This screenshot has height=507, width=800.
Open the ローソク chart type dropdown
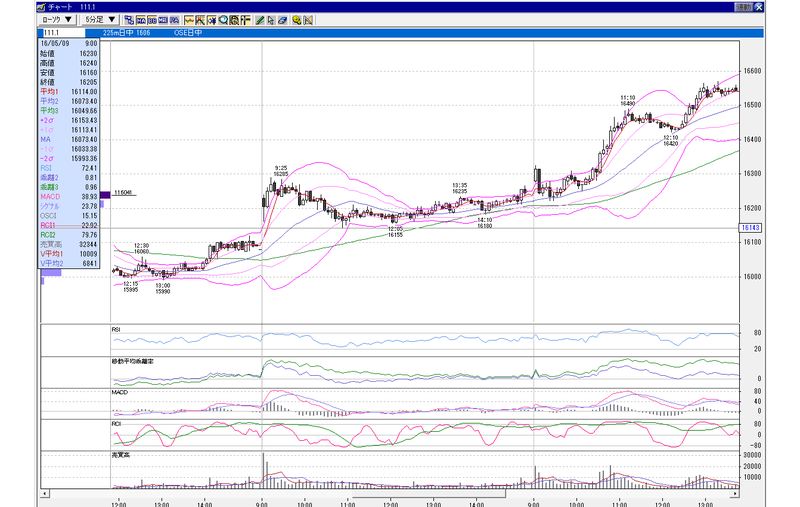58,20
